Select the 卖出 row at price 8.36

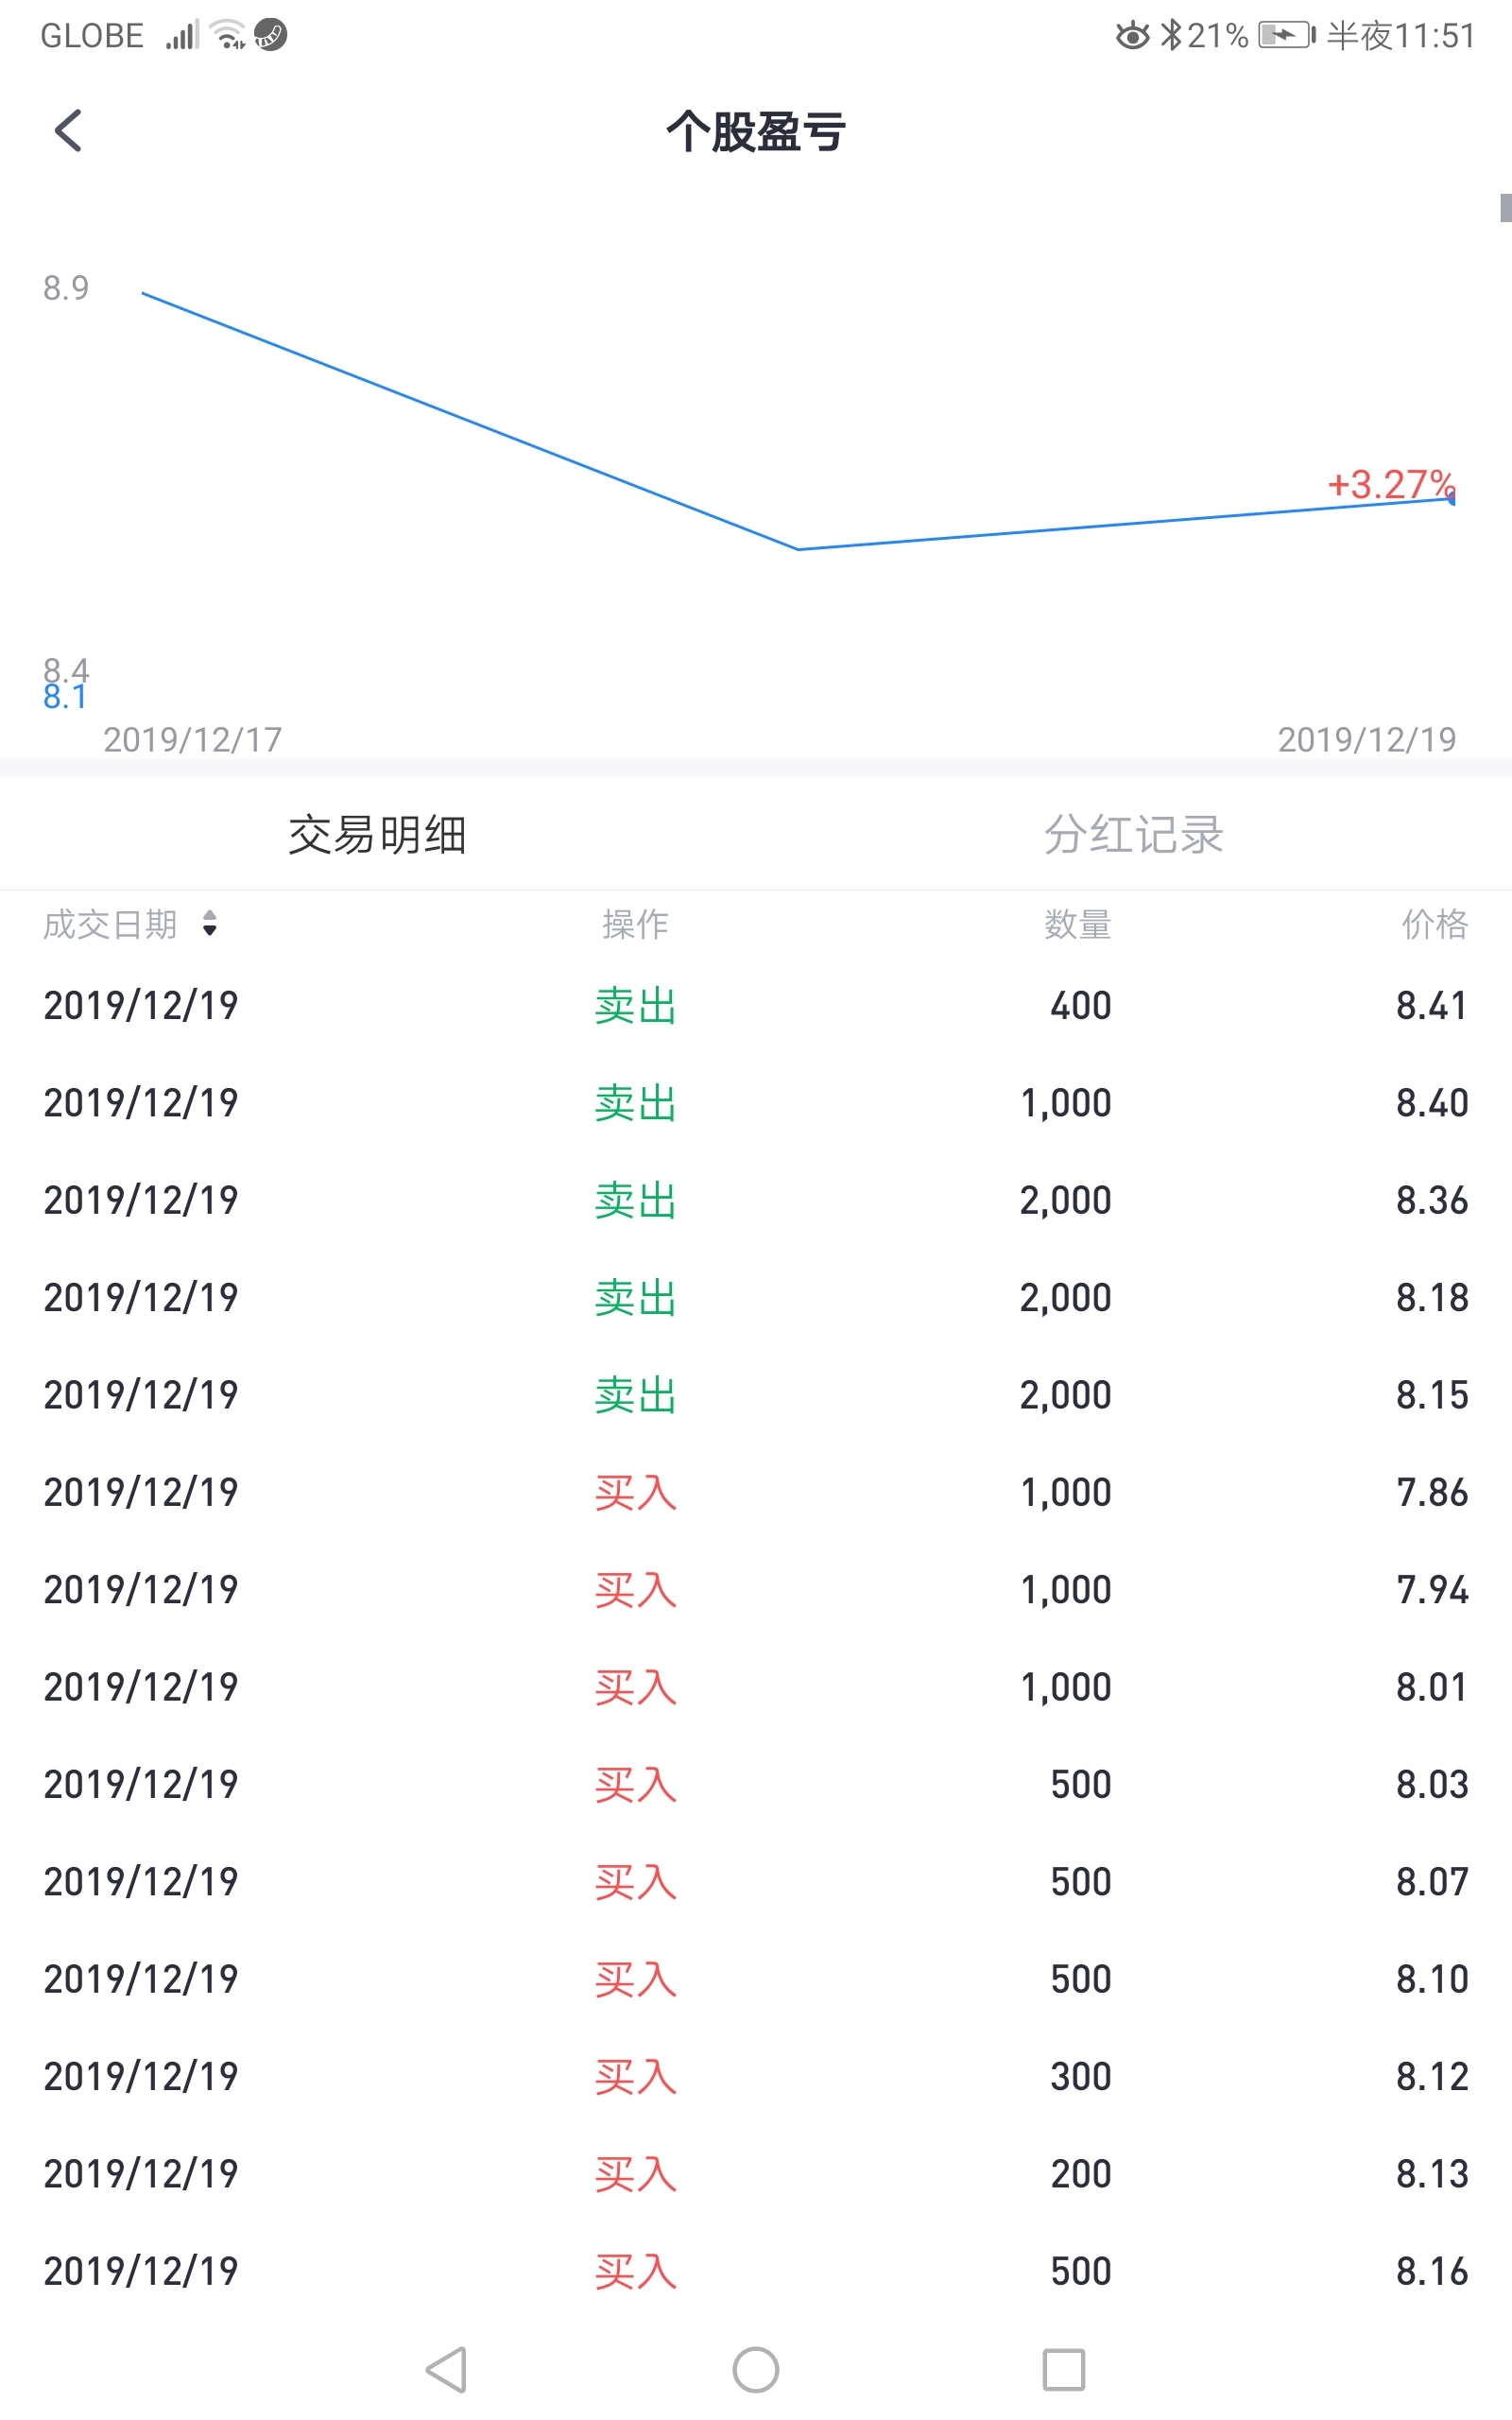pos(756,1200)
